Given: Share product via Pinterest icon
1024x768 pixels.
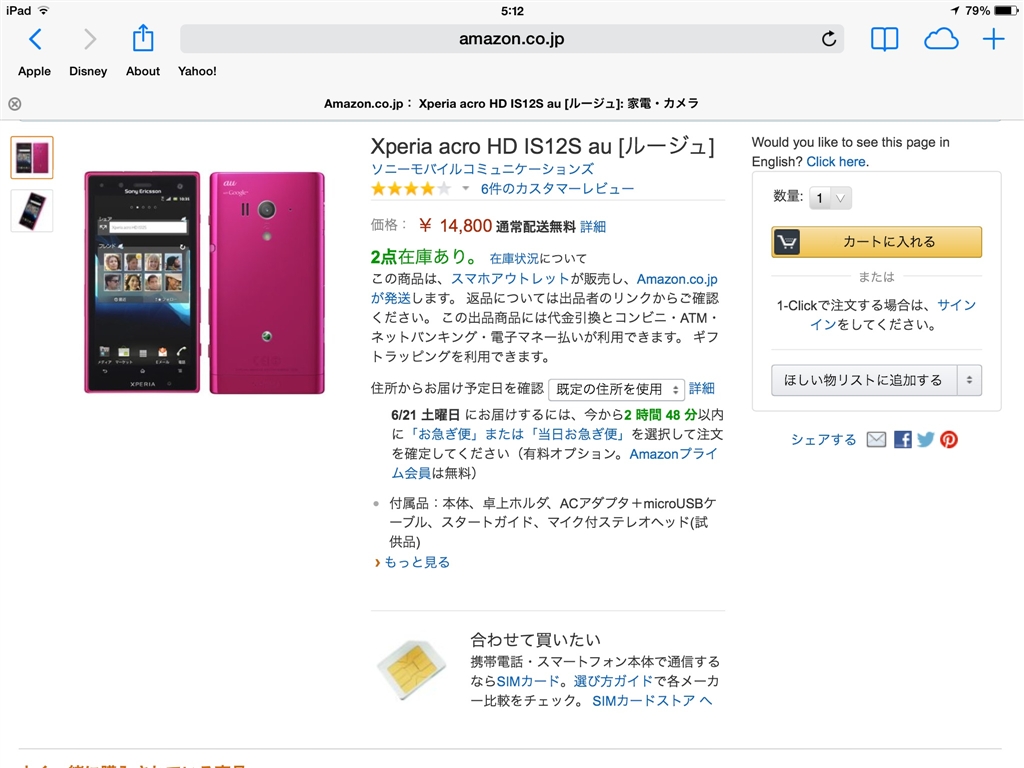Looking at the screenshot, I should 949,440.
